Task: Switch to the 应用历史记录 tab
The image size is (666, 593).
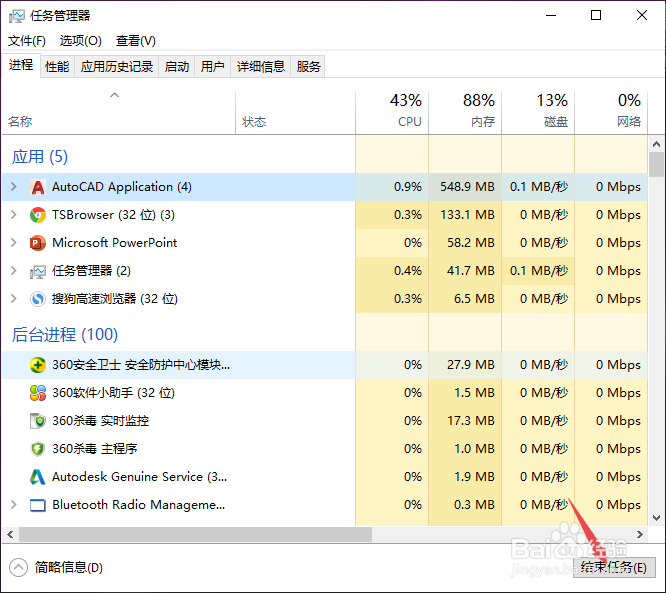Action: (x=116, y=67)
